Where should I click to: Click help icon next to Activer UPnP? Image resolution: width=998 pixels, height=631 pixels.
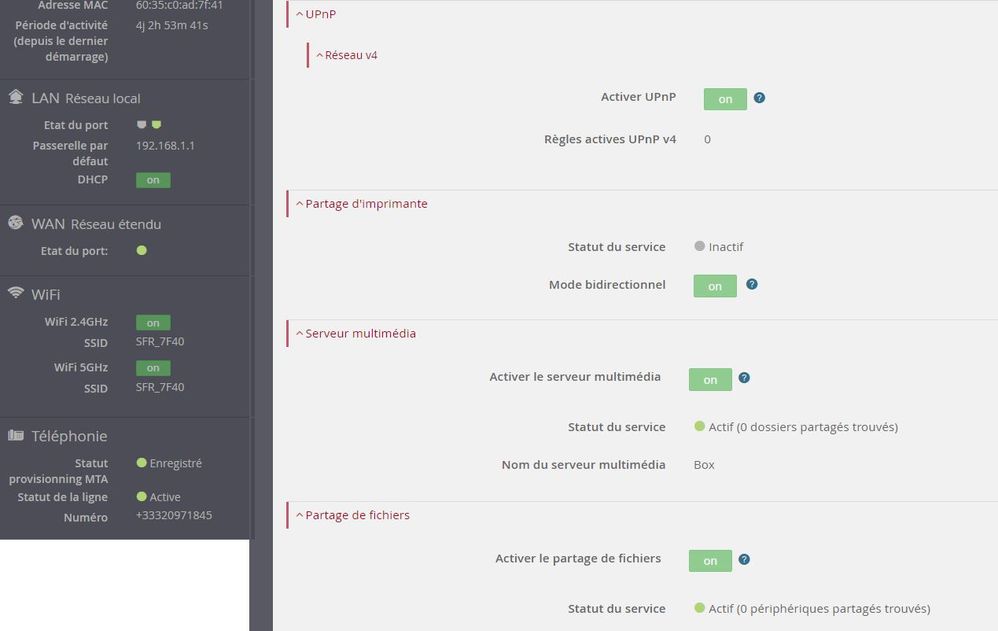click(x=760, y=98)
